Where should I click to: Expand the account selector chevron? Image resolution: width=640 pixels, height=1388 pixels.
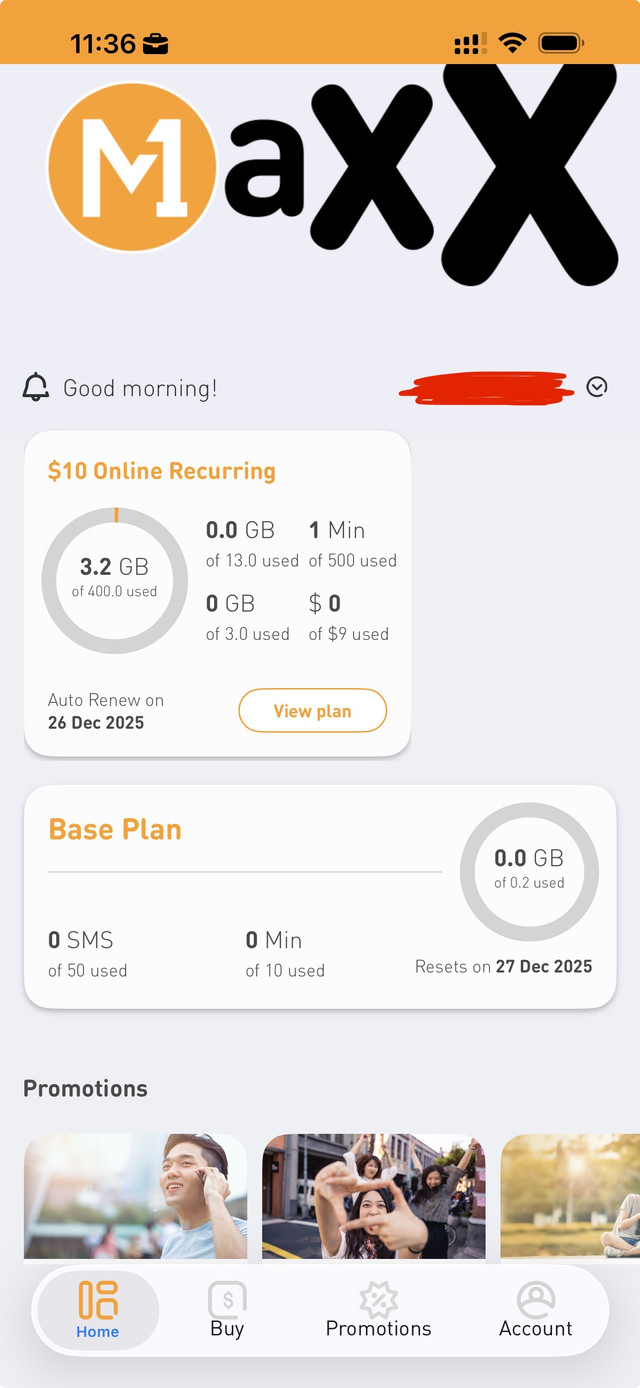pyautogui.click(x=597, y=387)
